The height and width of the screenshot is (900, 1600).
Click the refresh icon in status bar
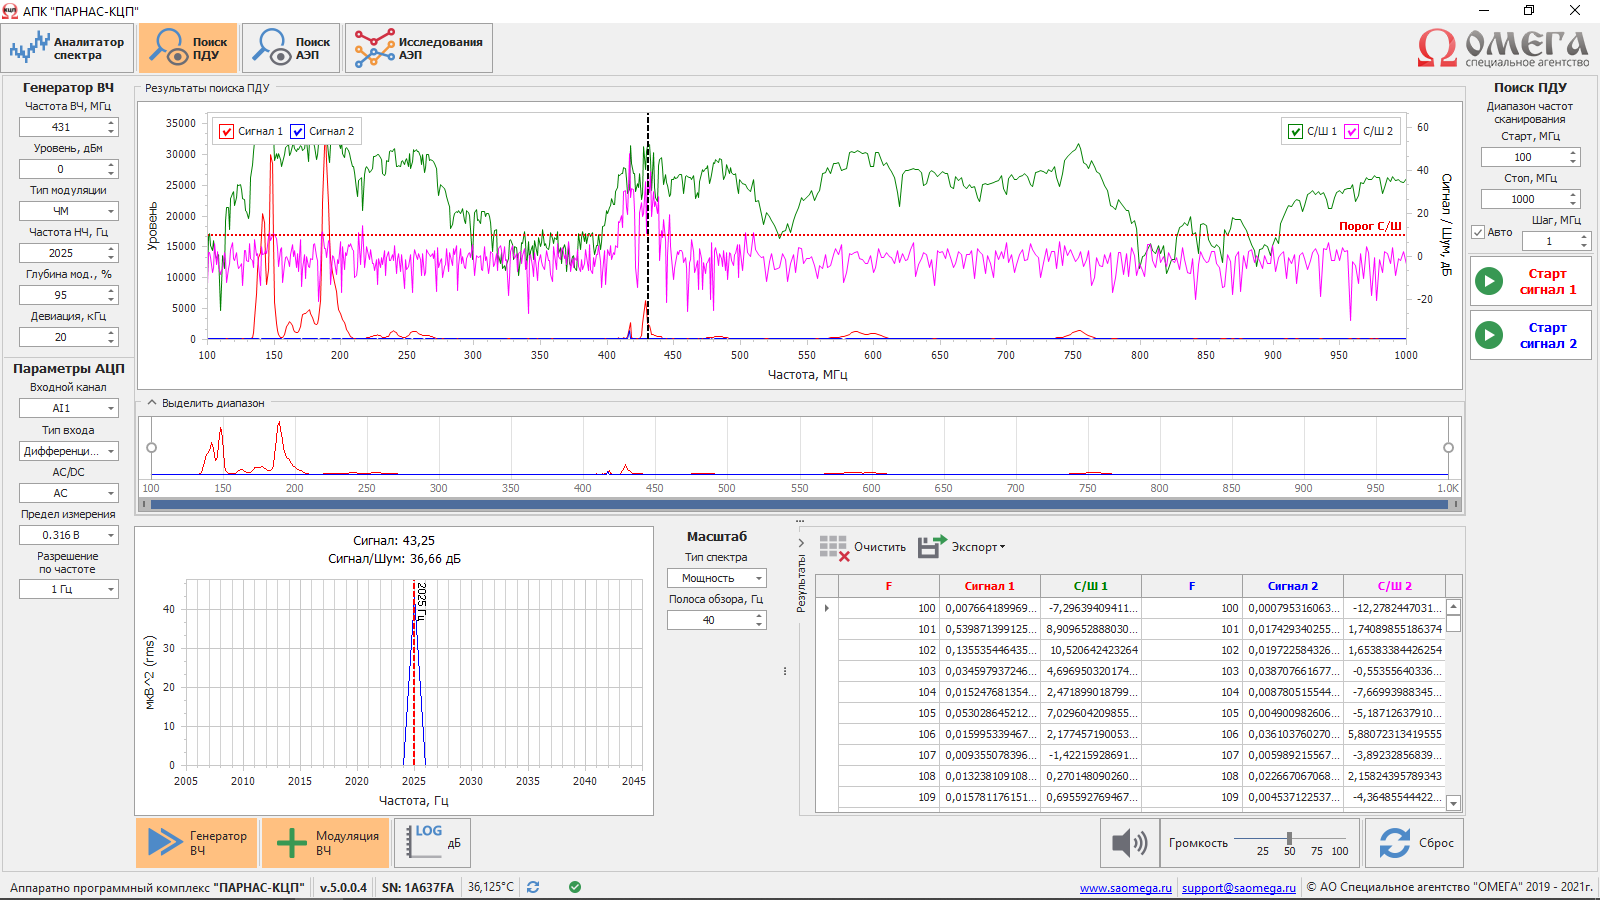[x=533, y=887]
